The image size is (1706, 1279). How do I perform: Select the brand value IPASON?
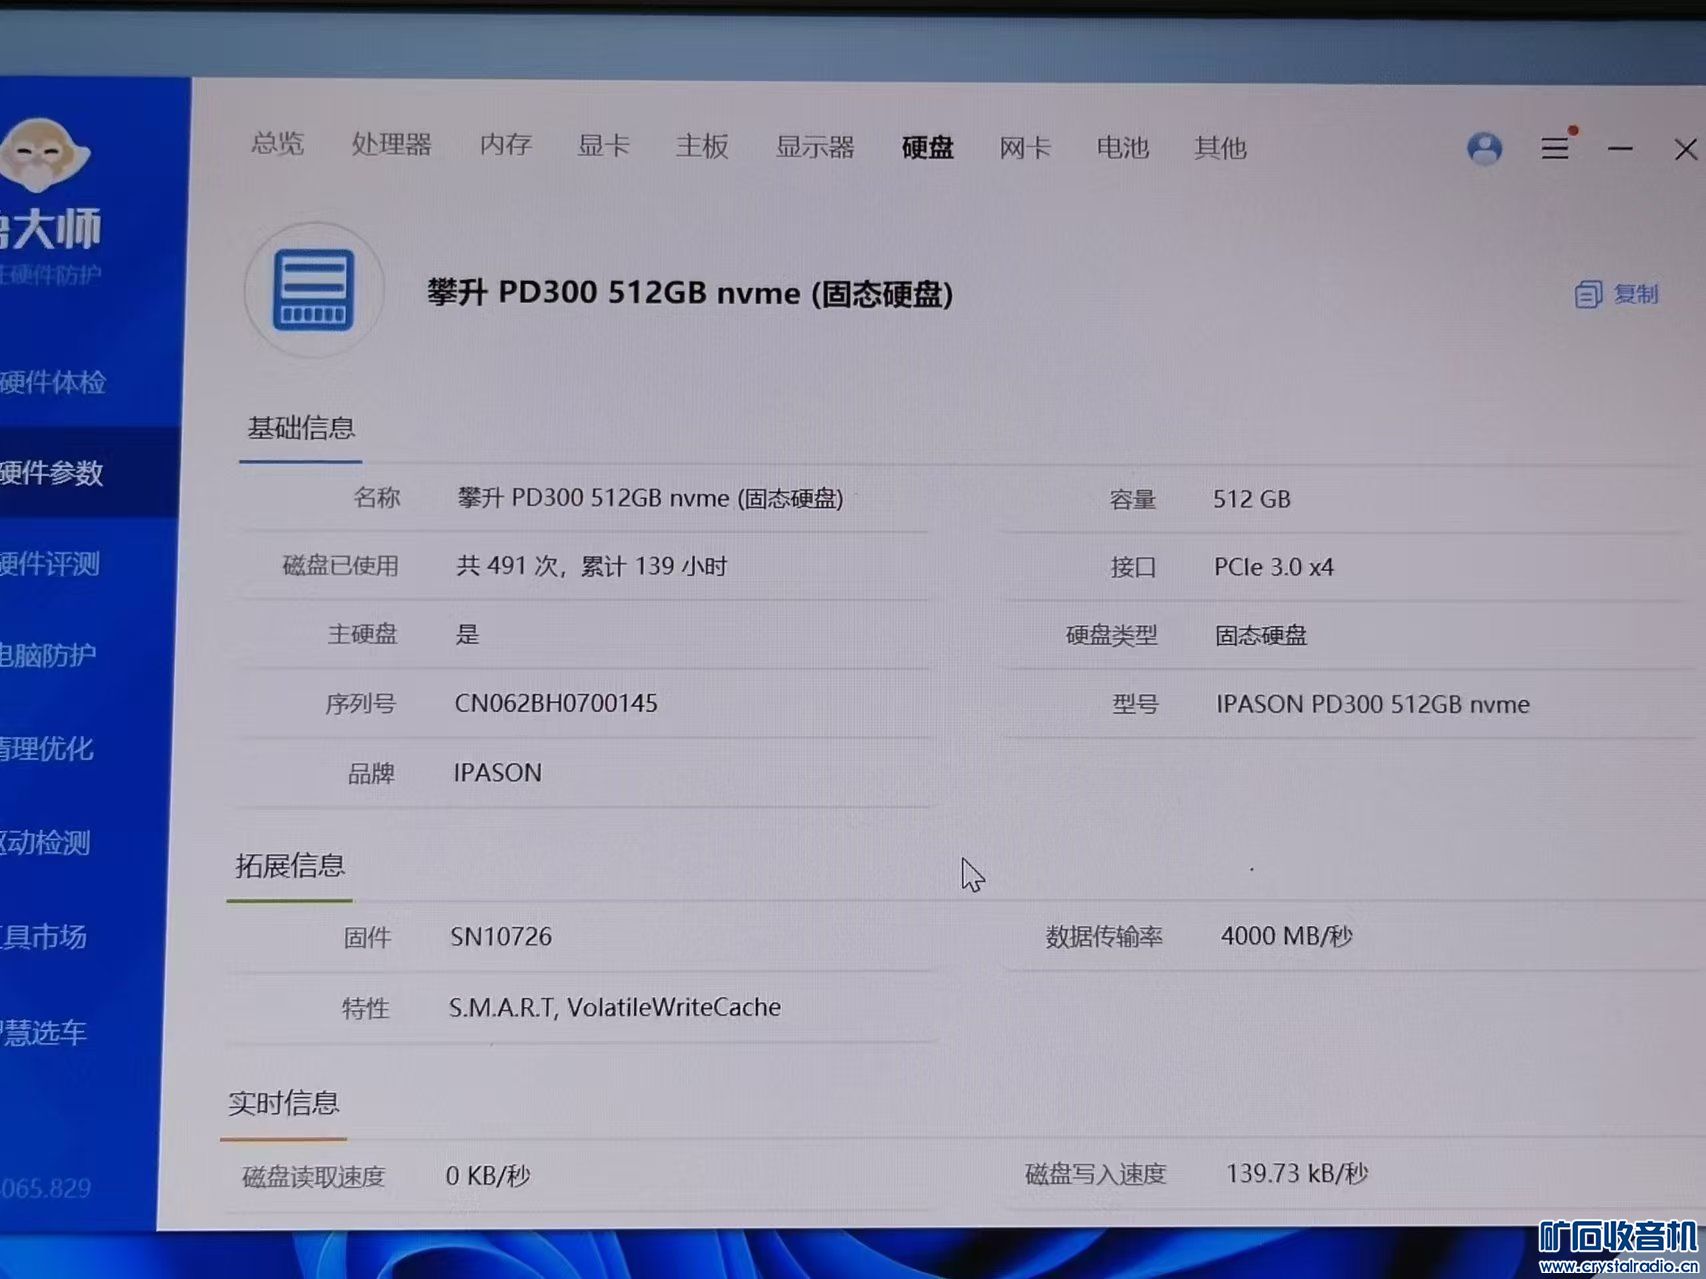(x=498, y=772)
